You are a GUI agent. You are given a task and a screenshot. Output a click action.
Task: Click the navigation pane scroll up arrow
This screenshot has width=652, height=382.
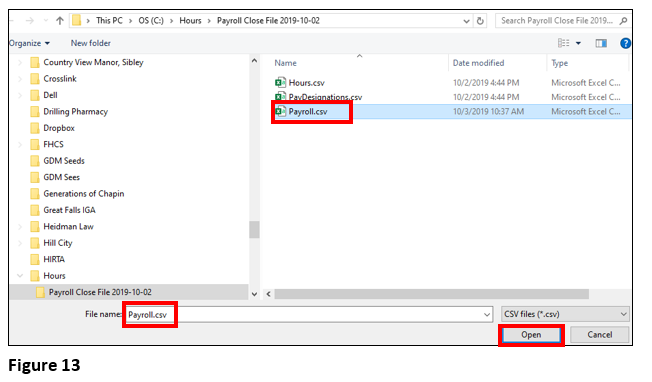pyautogui.click(x=254, y=61)
